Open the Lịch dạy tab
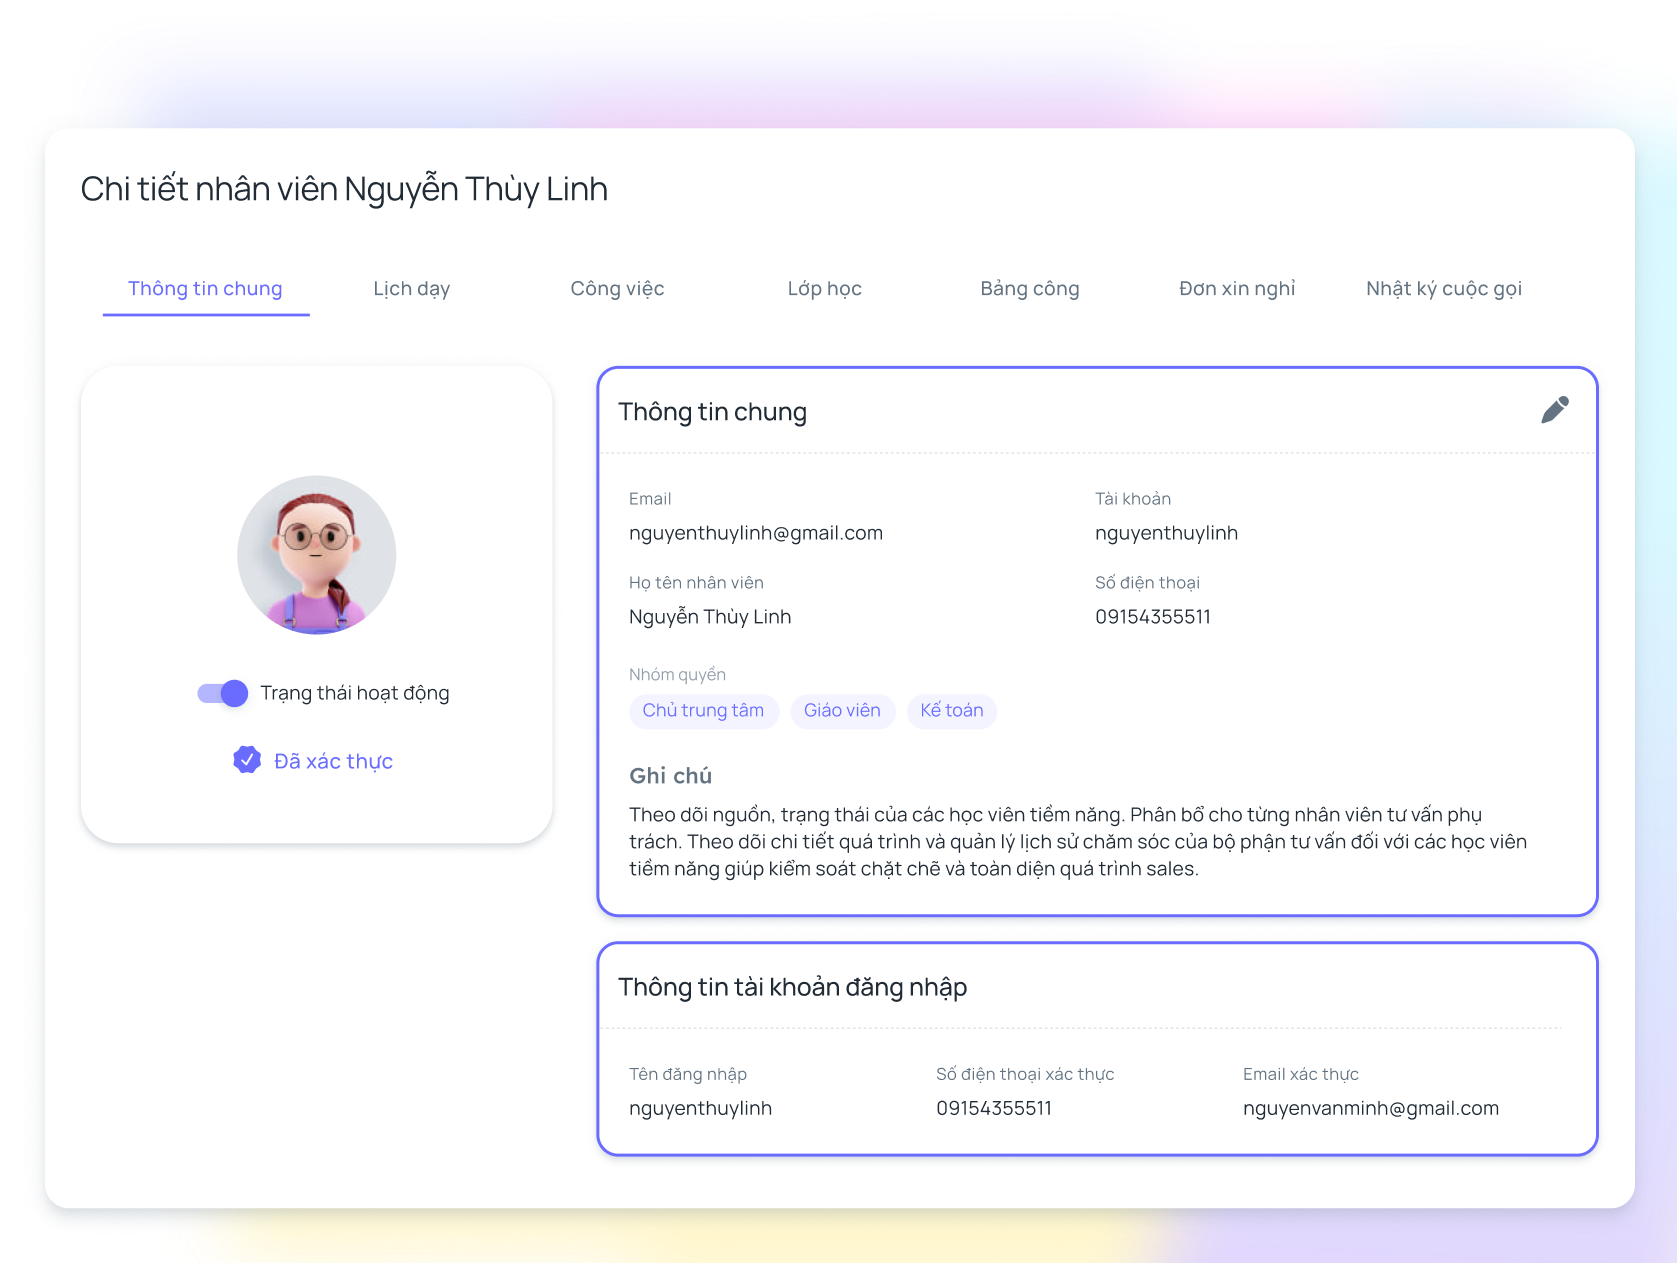1677x1263 pixels. [x=411, y=289]
